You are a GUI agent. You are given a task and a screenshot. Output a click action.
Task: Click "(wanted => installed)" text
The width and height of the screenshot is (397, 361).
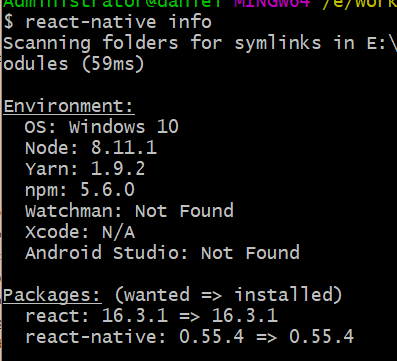point(228,295)
